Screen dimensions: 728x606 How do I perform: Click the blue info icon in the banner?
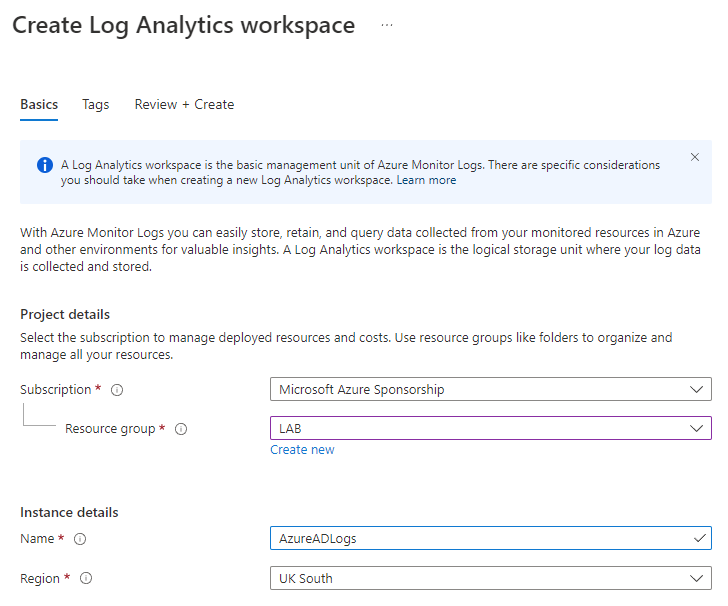(x=45, y=165)
